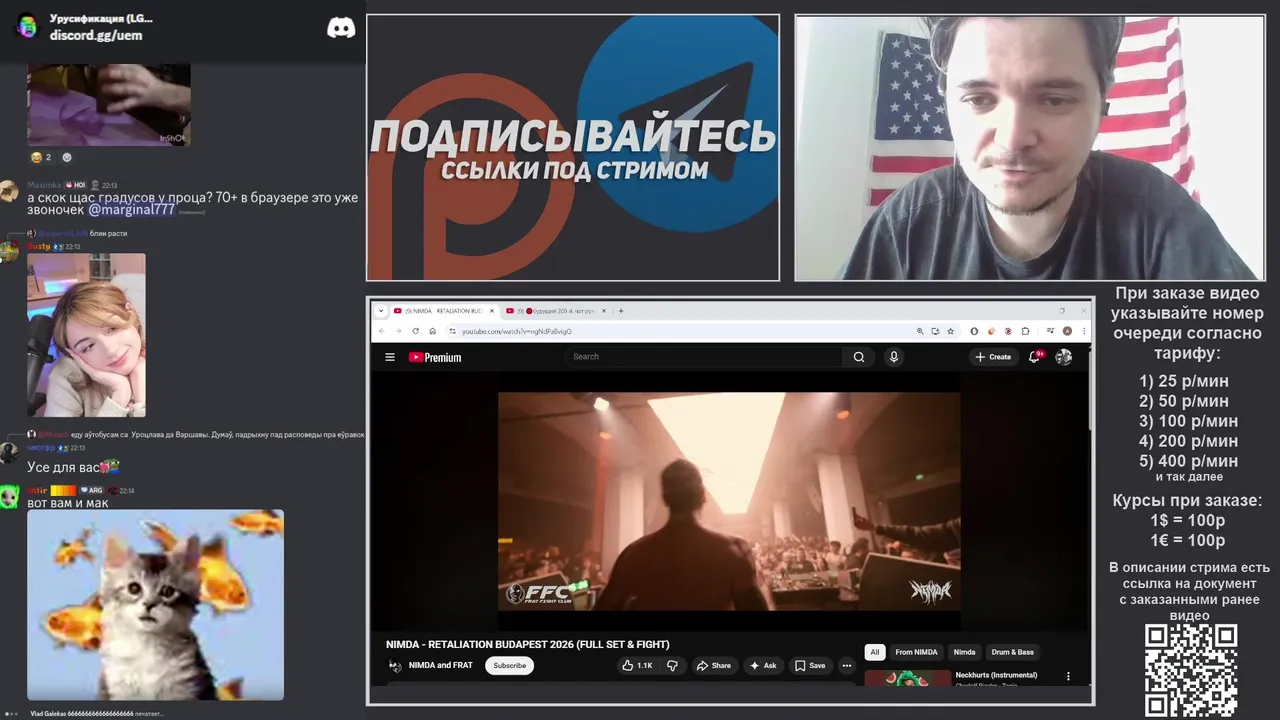Like the video with thumbs up
Screen dimensions: 1280x720
pos(636,665)
